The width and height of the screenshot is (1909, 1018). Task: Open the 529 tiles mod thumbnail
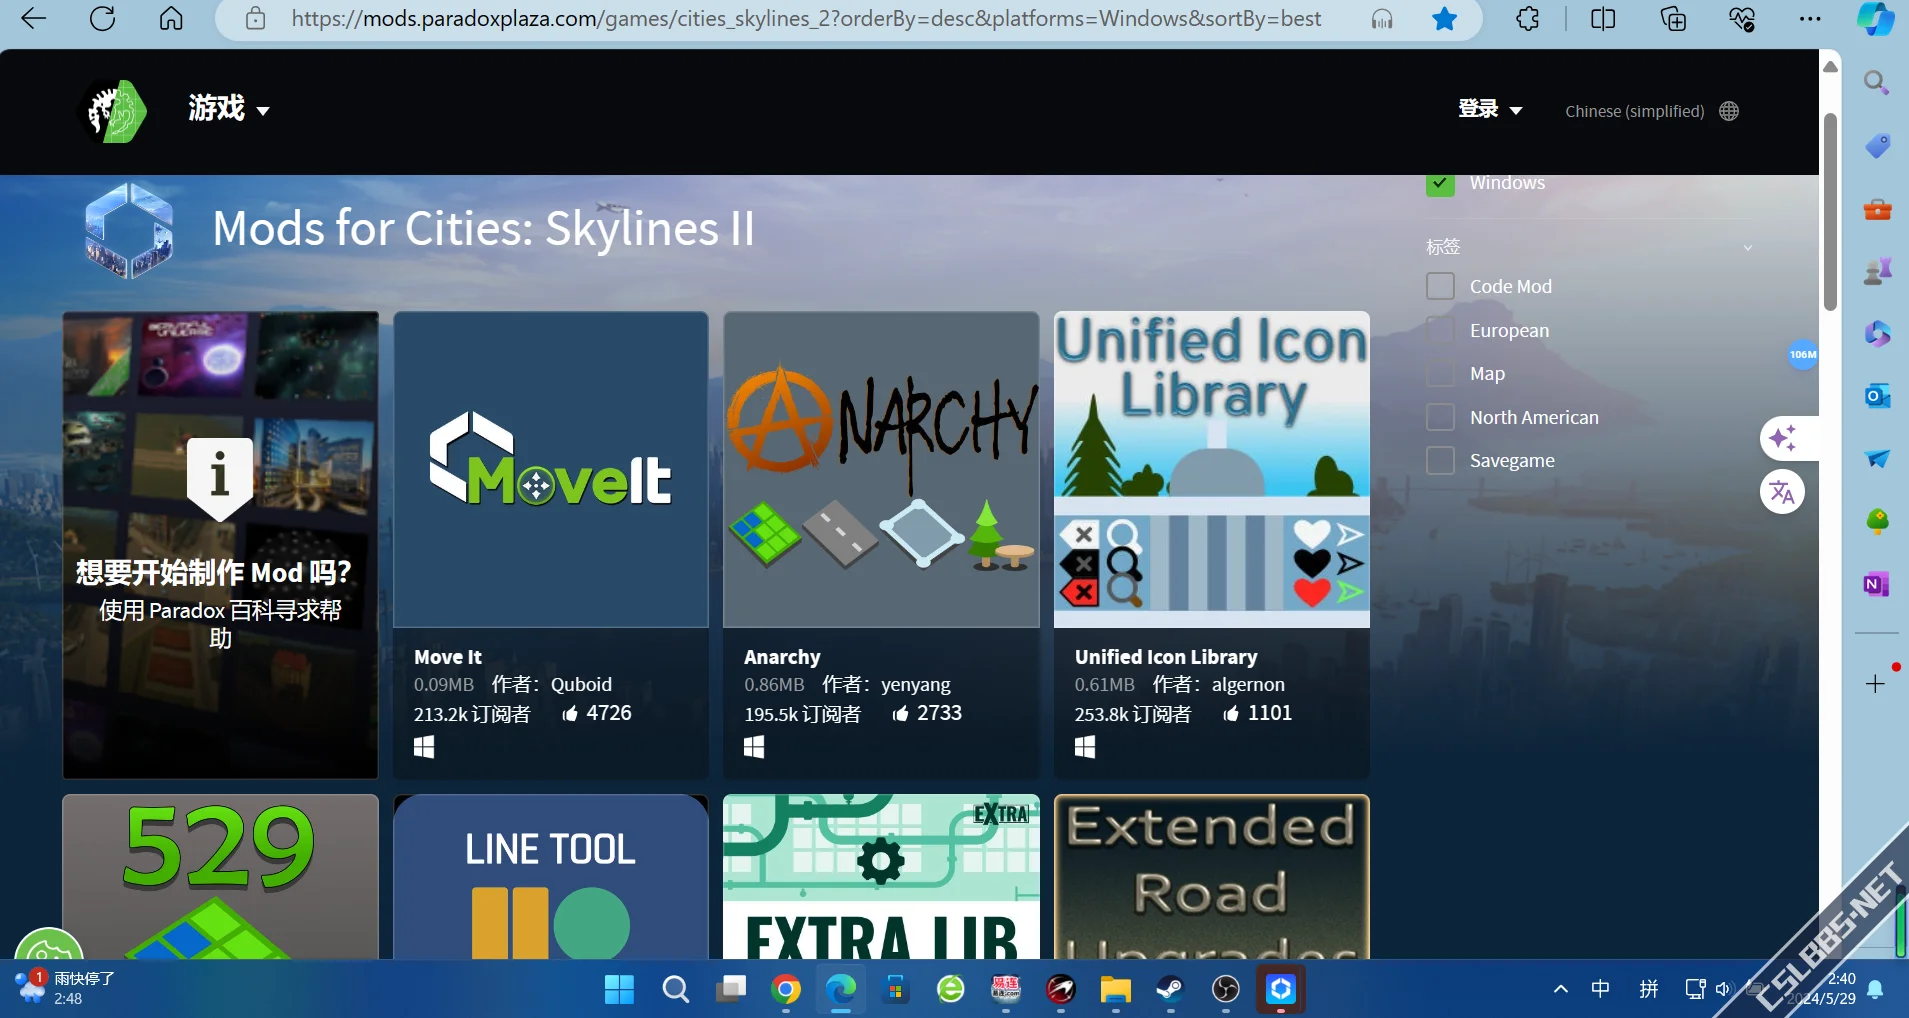pyautogui.click(x=220, y=877)
